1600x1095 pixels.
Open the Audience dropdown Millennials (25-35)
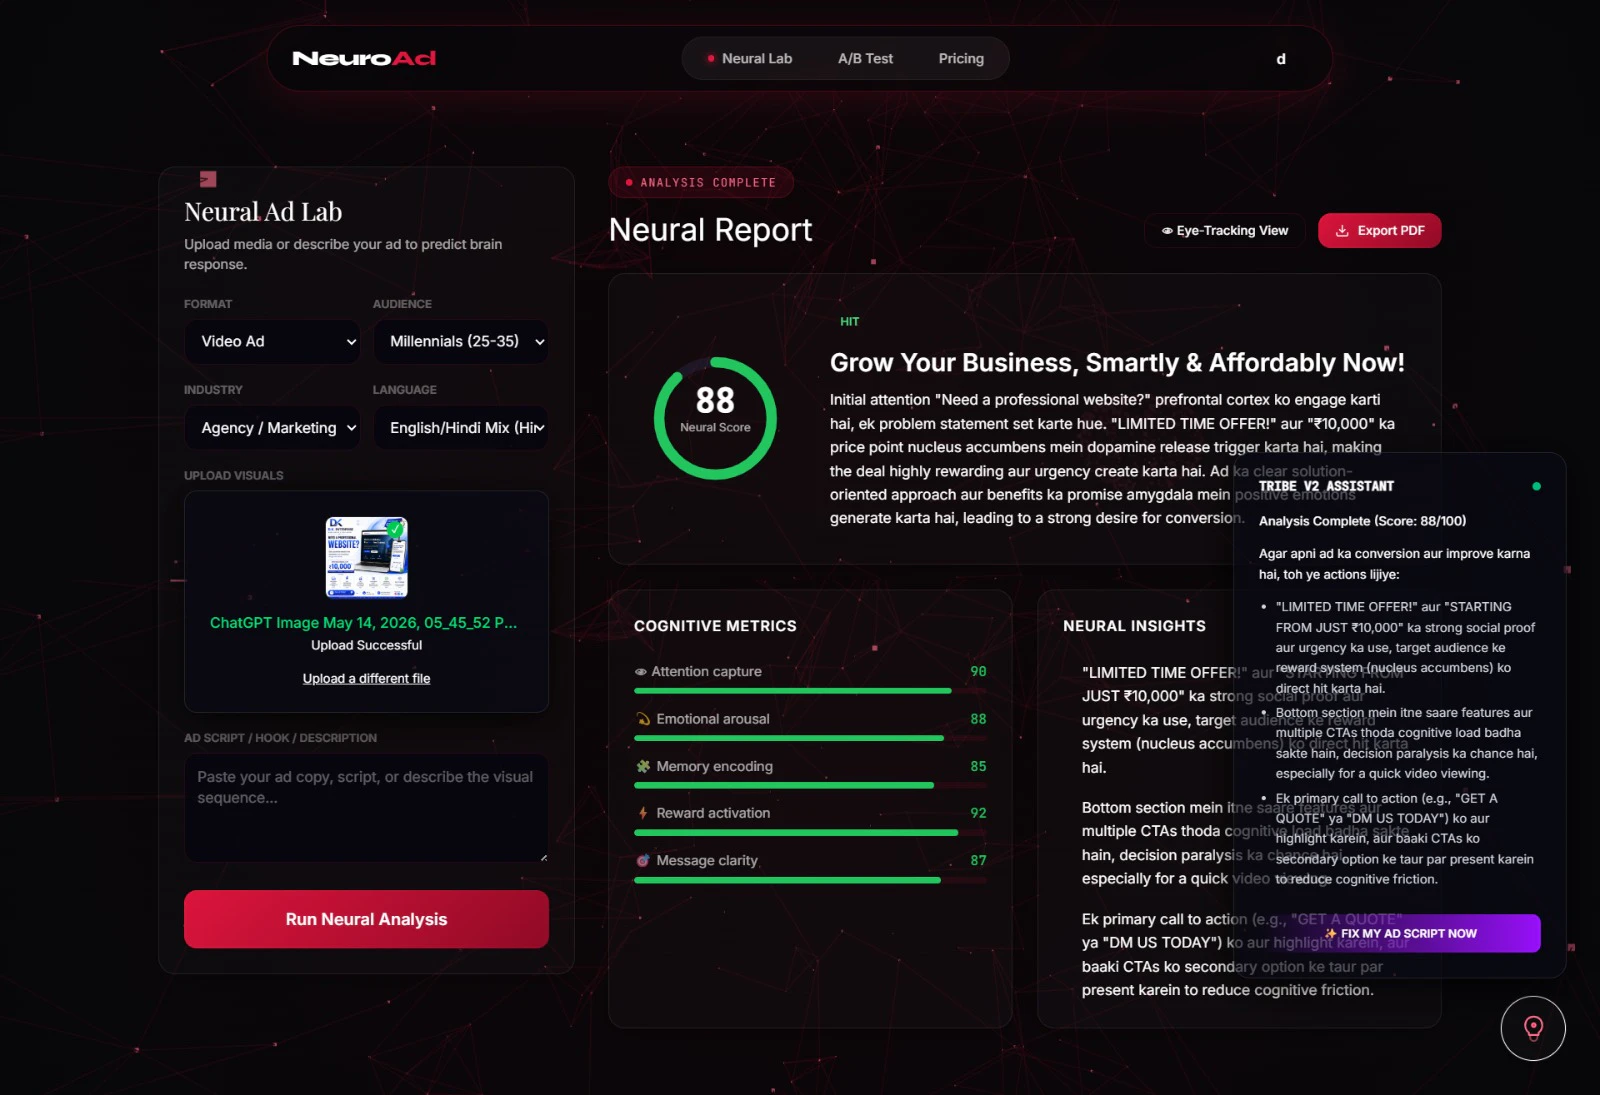click(x=461, y=341)
